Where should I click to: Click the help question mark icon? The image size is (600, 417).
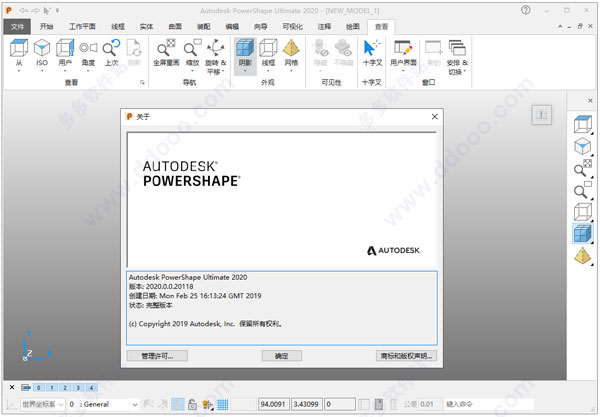pyautogui.click(x=526, y=10)
